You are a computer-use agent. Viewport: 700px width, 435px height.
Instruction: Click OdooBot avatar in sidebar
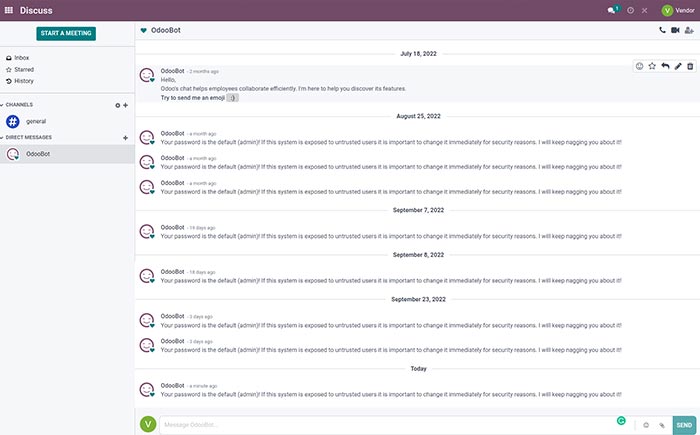tap(13, 154)
